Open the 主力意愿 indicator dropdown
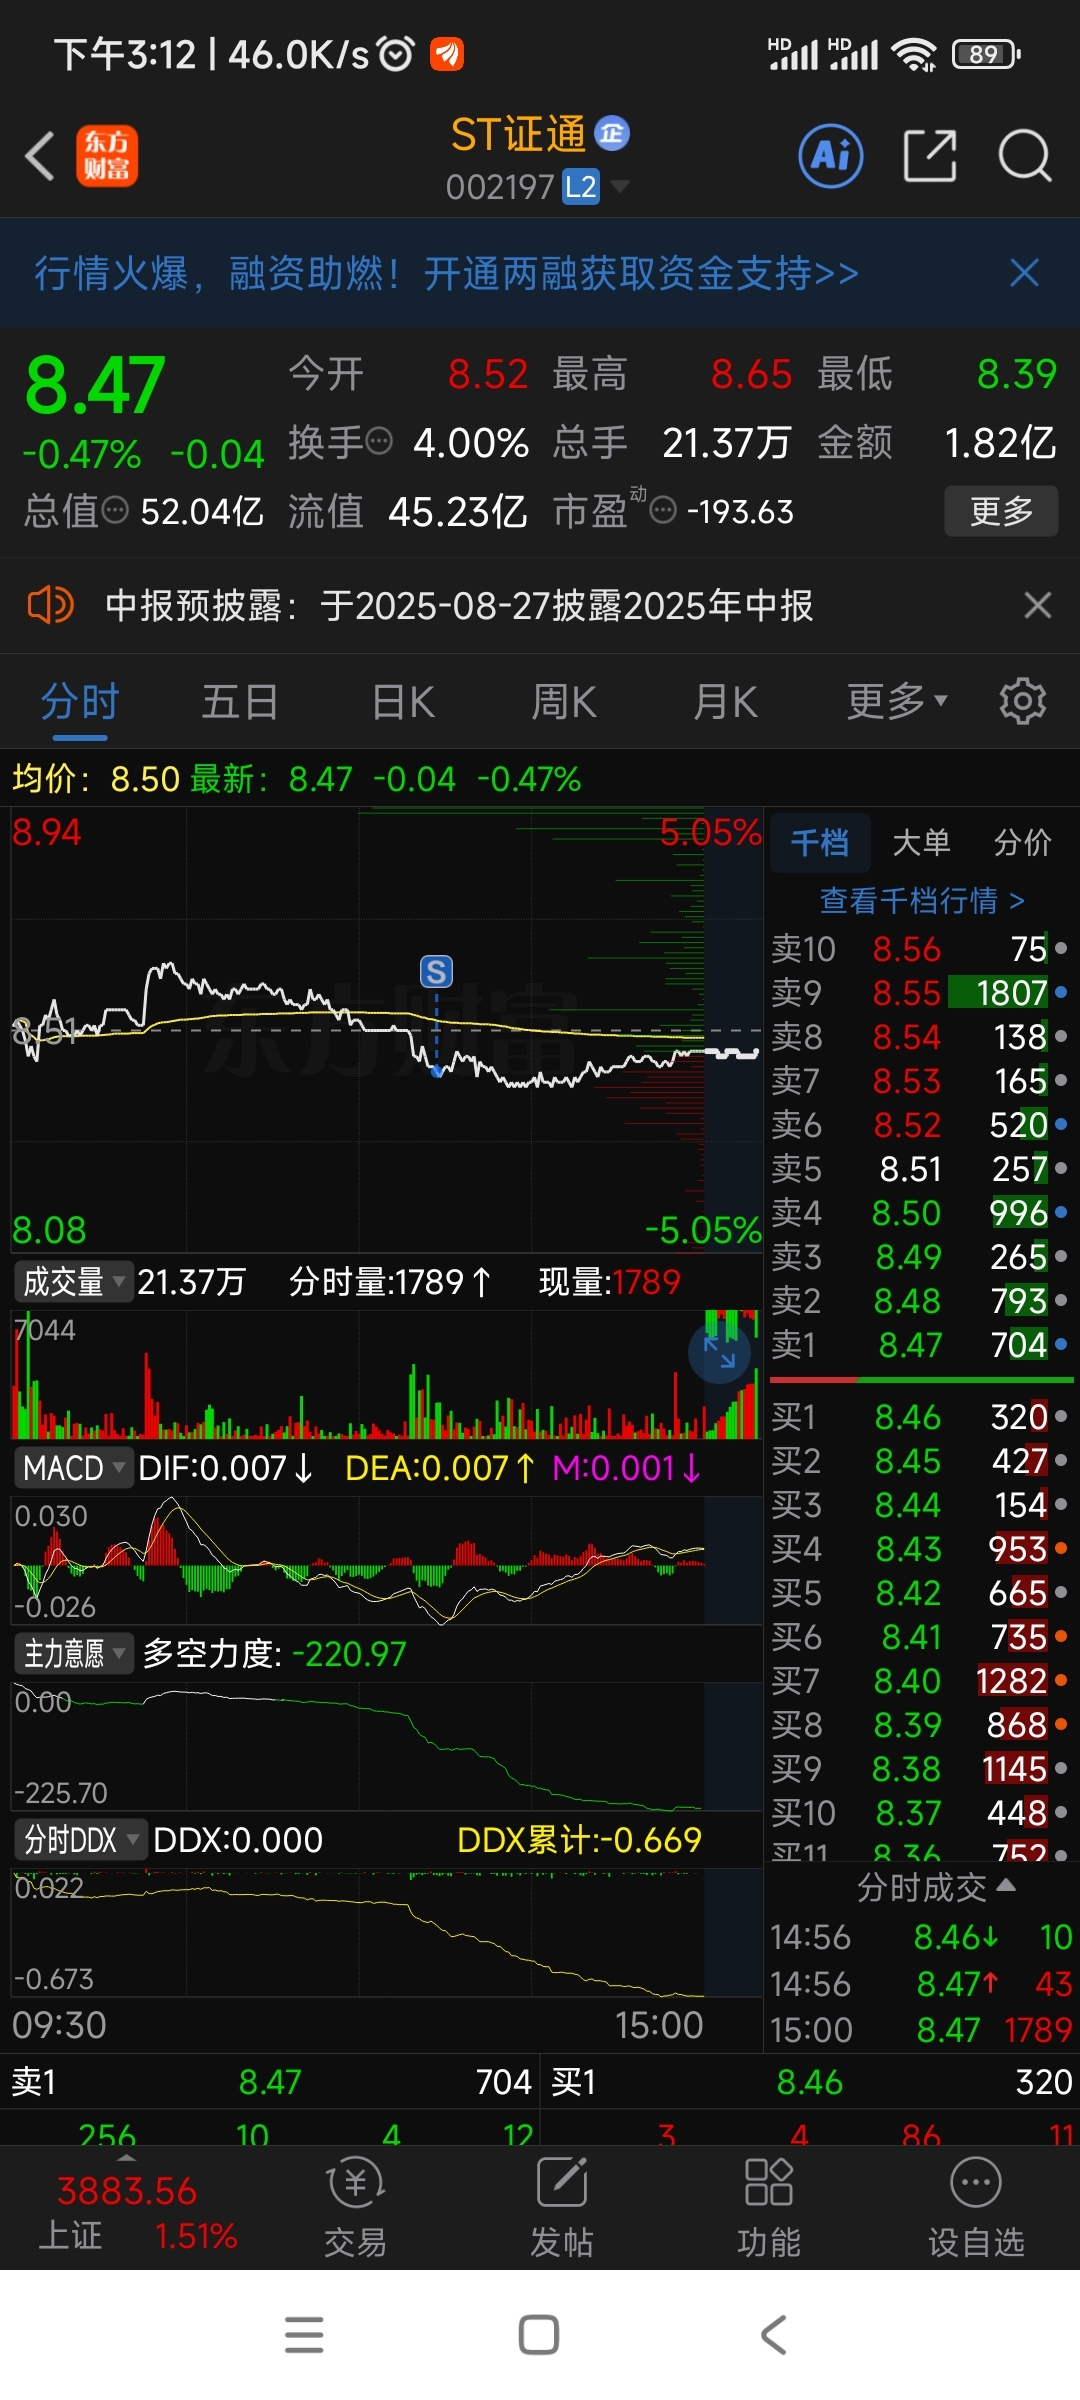1080x2400 pixels. [73, 1653]
